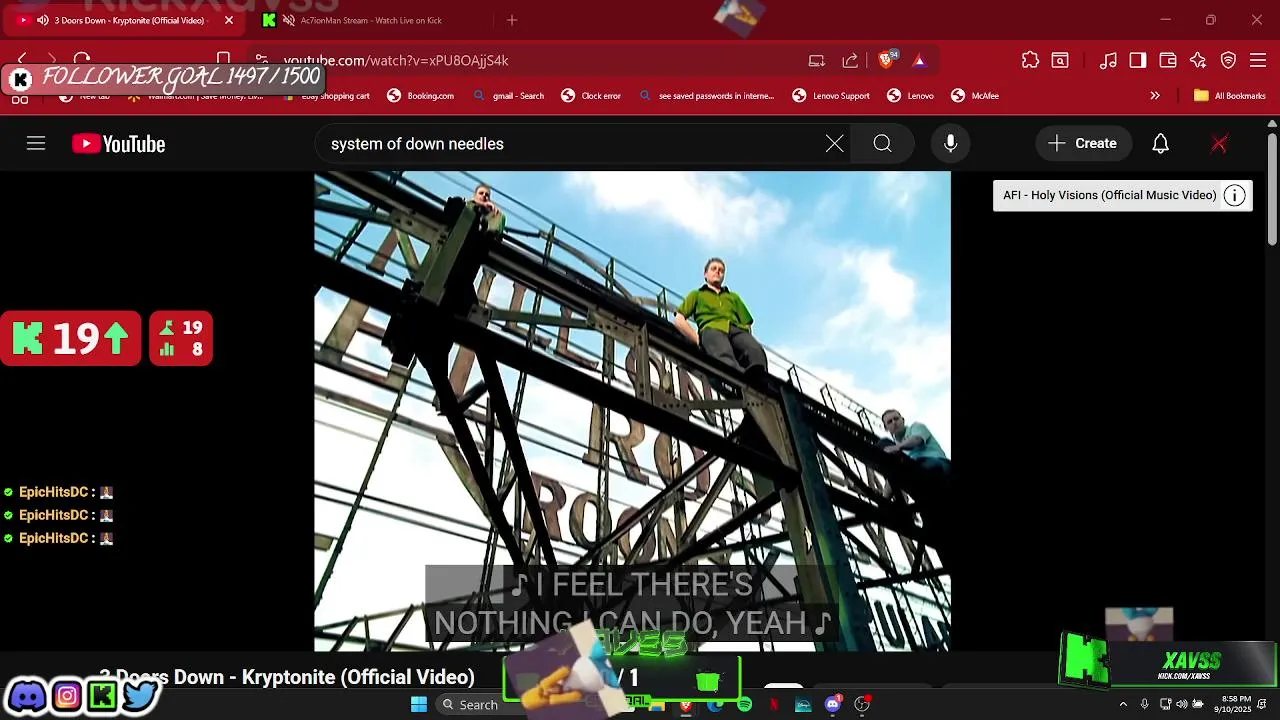Open the Brave VPN shield icon
1280x720 pixels.
tap(1229, 60)
